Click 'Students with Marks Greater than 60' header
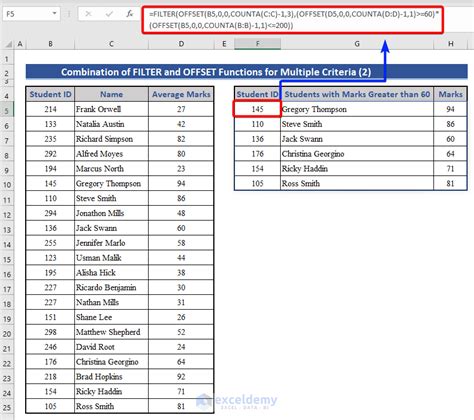This screenshot has width=474, height=420. (357, 94)
